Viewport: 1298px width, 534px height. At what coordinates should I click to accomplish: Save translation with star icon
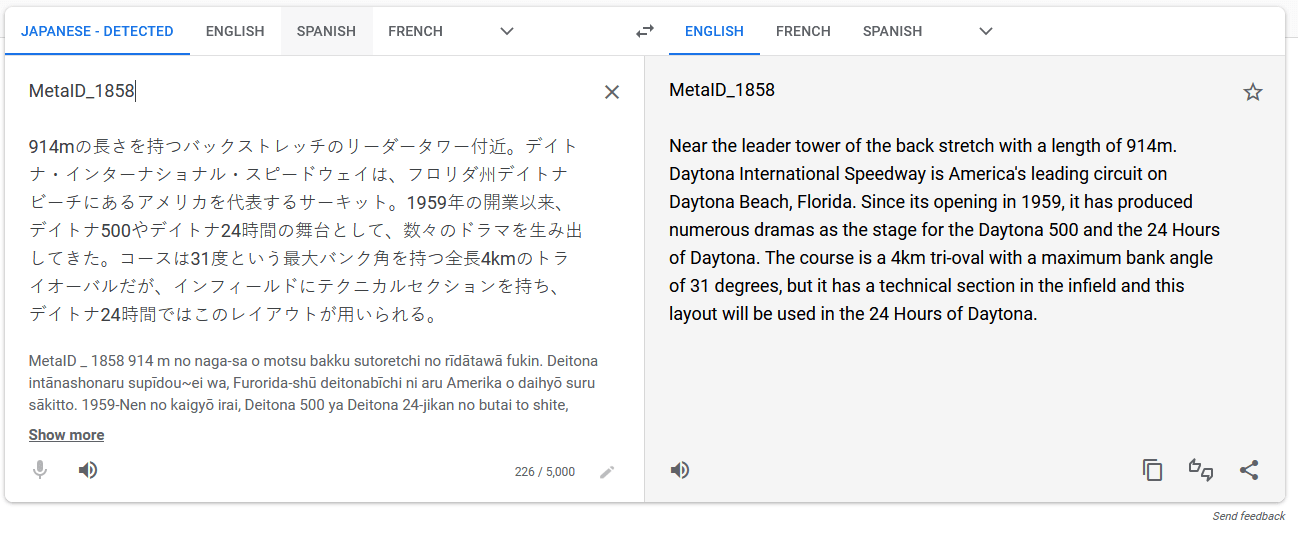[x=1253, y=92]
